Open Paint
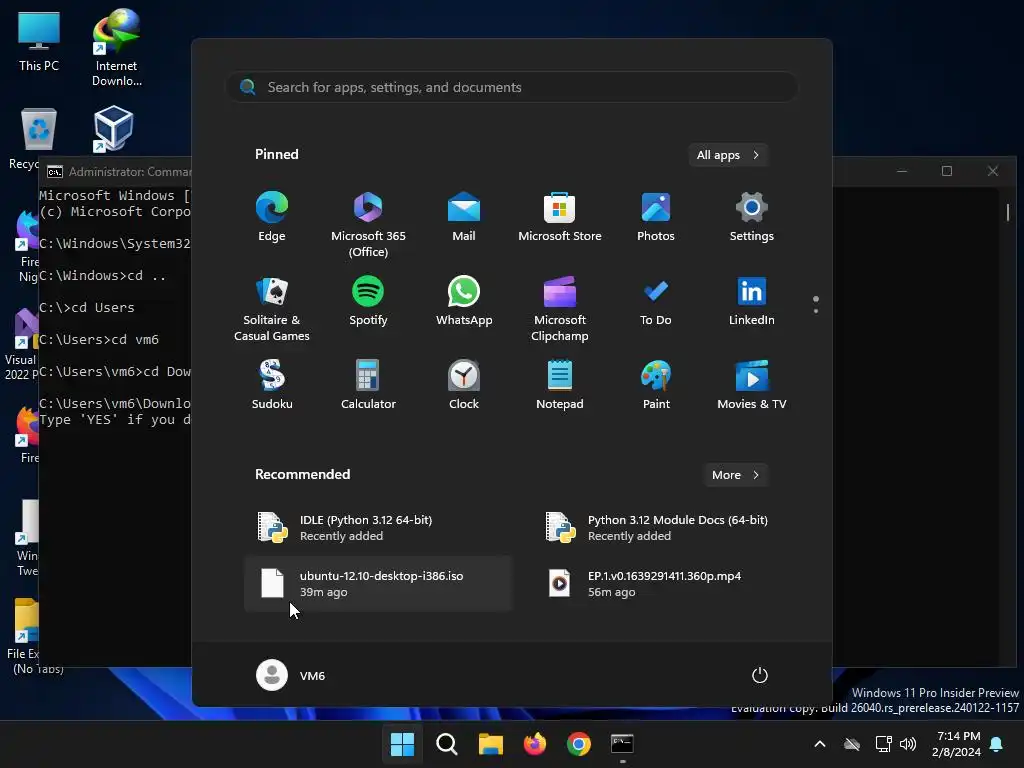1024x768 pixels. pyautogui.click(x=656, y=385)
